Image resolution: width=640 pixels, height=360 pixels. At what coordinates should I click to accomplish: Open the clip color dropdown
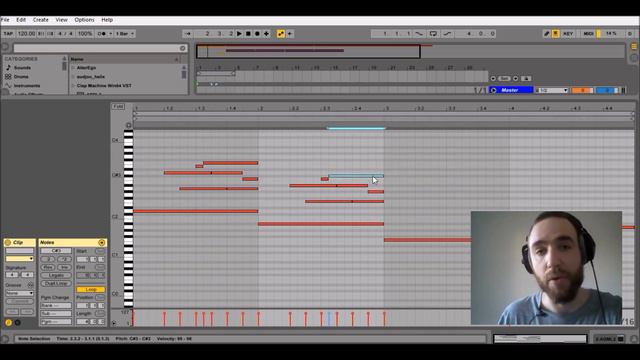coord(20,259)
